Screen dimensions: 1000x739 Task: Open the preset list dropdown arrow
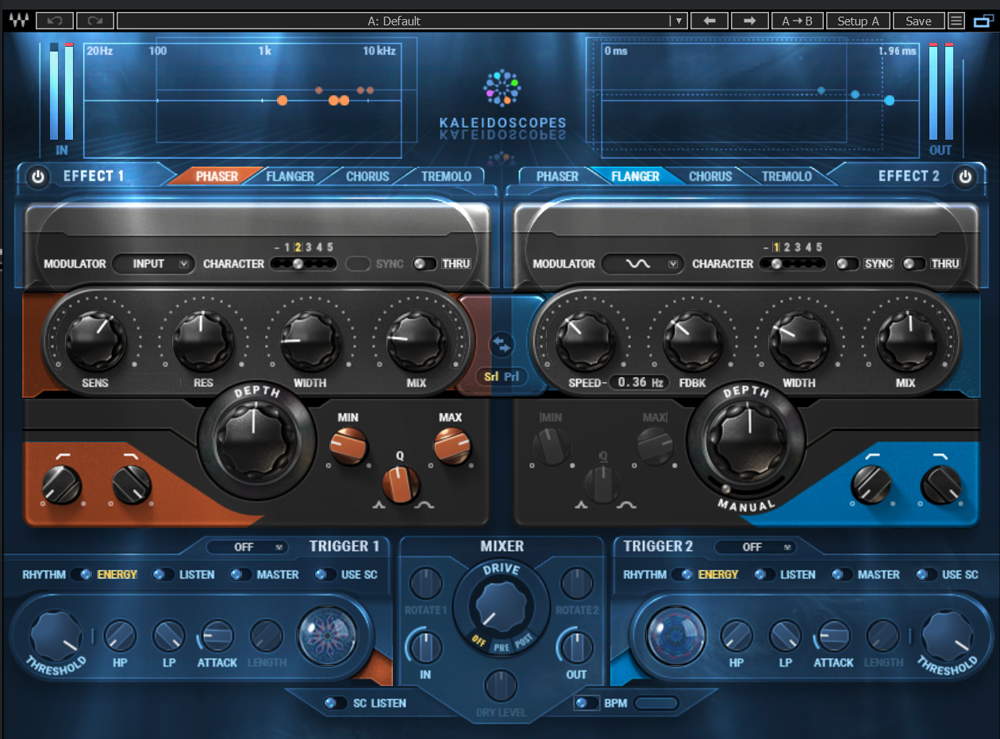679,20
